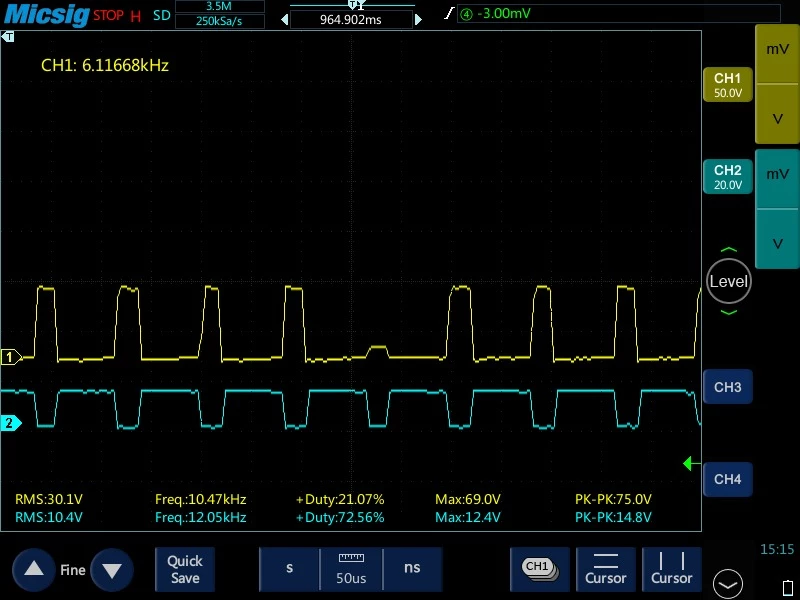Select the Freq.:12.05kHz measurement

(201, 517)
